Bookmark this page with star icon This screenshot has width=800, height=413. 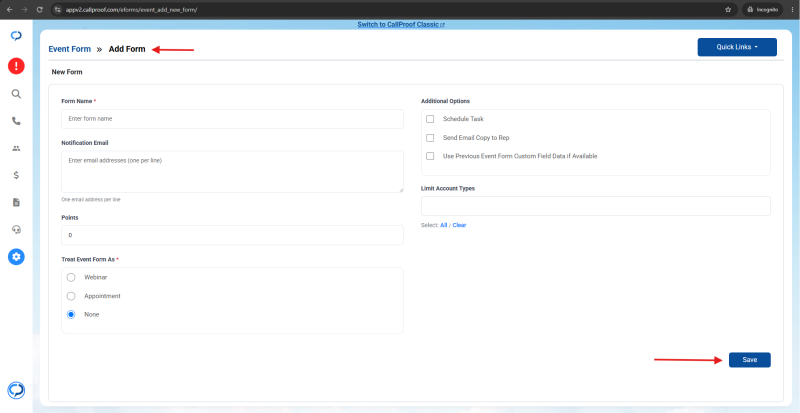pyautogui.click(x=728, y=10)
